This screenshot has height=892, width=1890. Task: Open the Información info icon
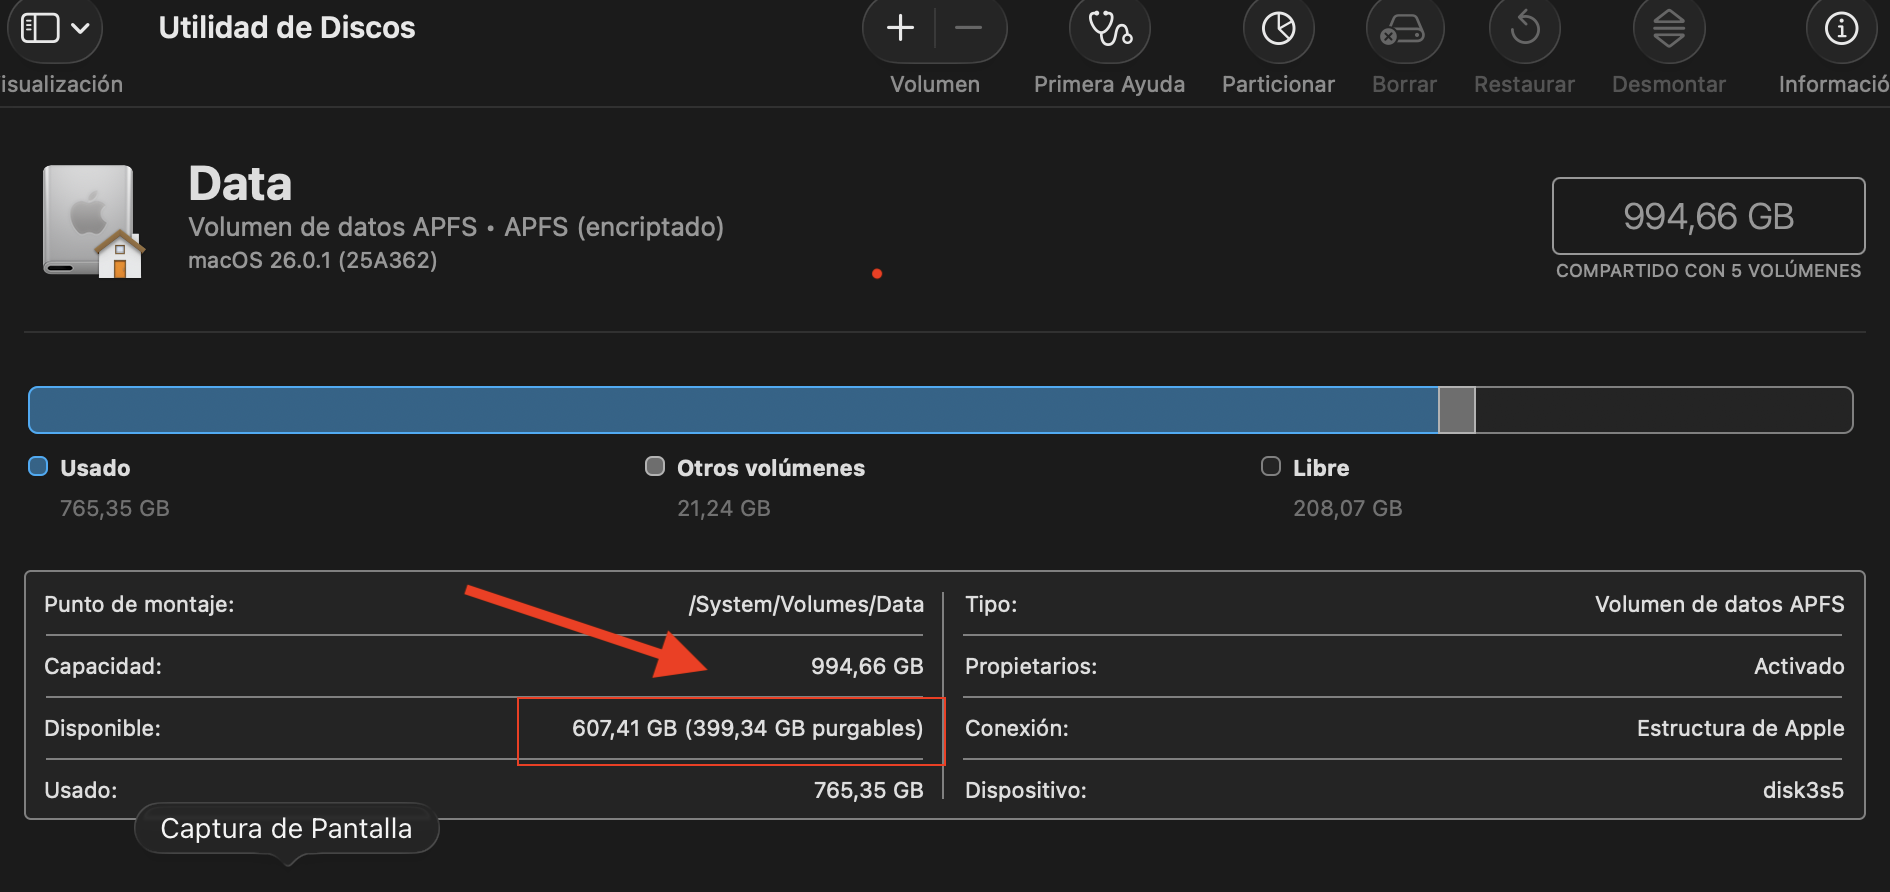pos(1841,29)
